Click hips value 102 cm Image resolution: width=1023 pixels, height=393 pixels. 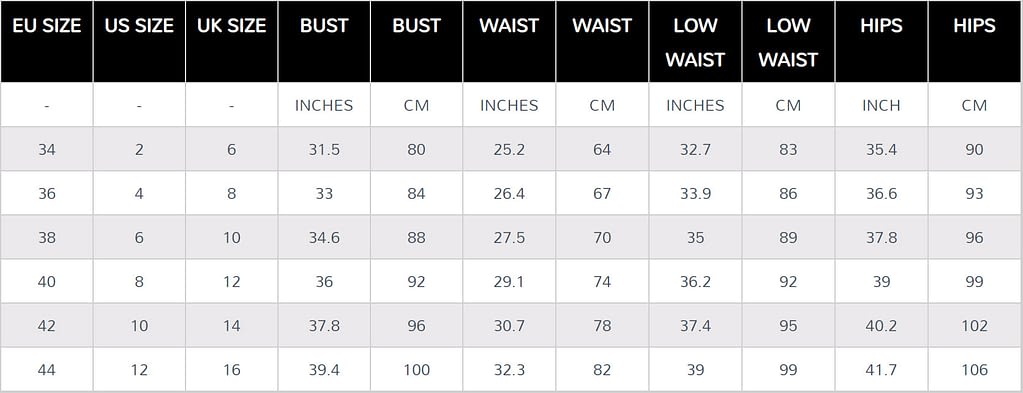click(975, 326)
